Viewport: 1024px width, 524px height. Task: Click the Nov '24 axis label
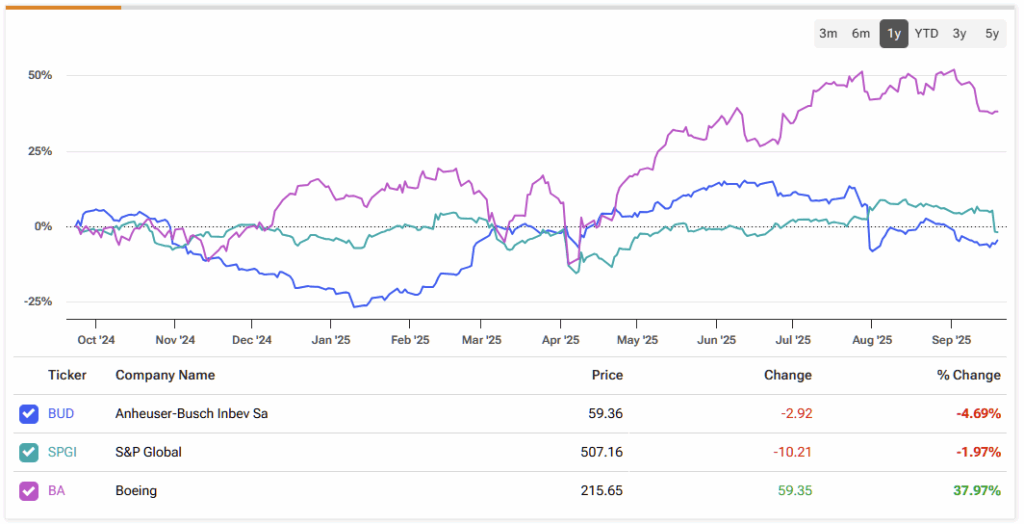(175, 340)
